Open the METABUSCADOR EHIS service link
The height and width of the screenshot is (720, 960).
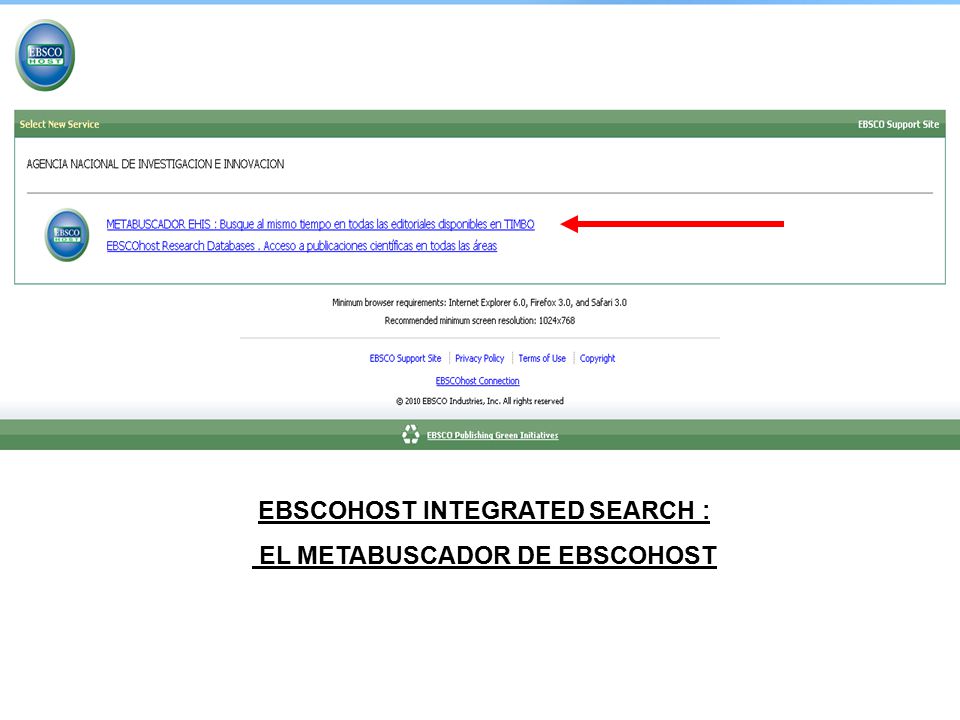tap(320, 224)
